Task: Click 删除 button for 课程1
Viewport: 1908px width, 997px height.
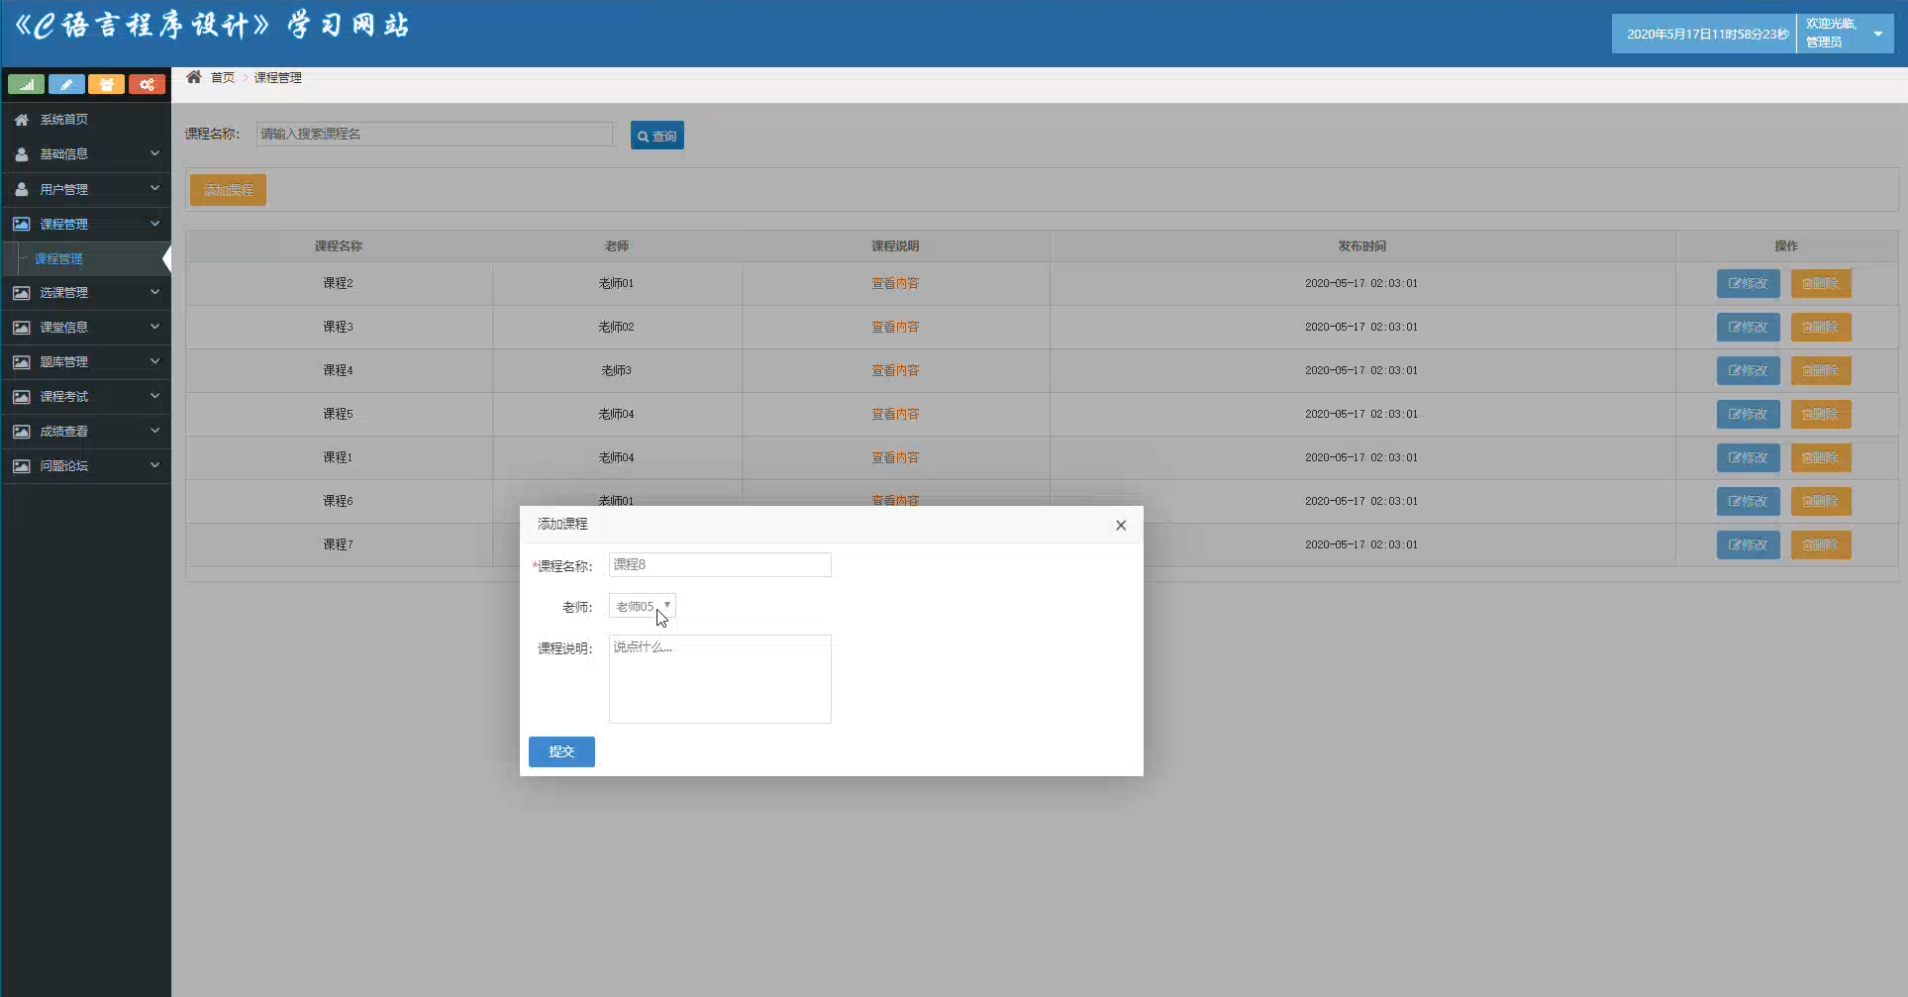Action: 1821,458
